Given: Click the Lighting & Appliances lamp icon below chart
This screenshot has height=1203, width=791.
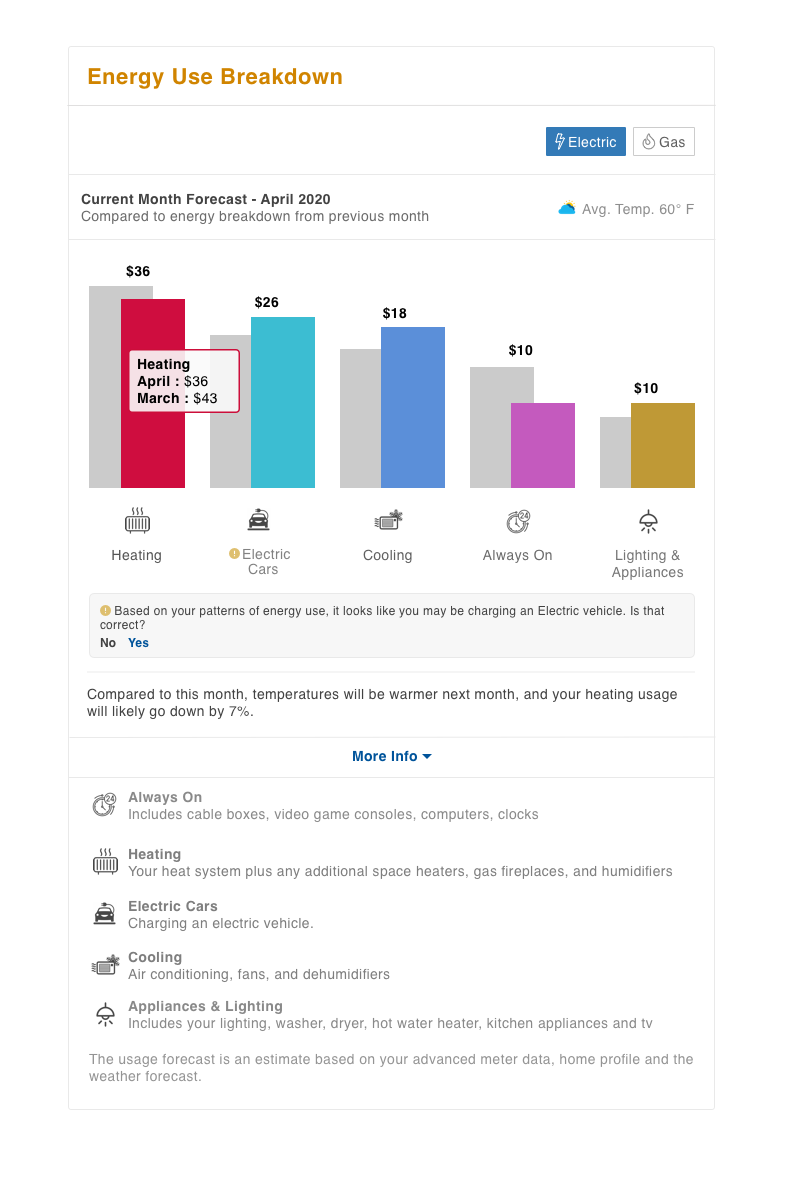Looking at the screenshot, I should coord(648,521).
